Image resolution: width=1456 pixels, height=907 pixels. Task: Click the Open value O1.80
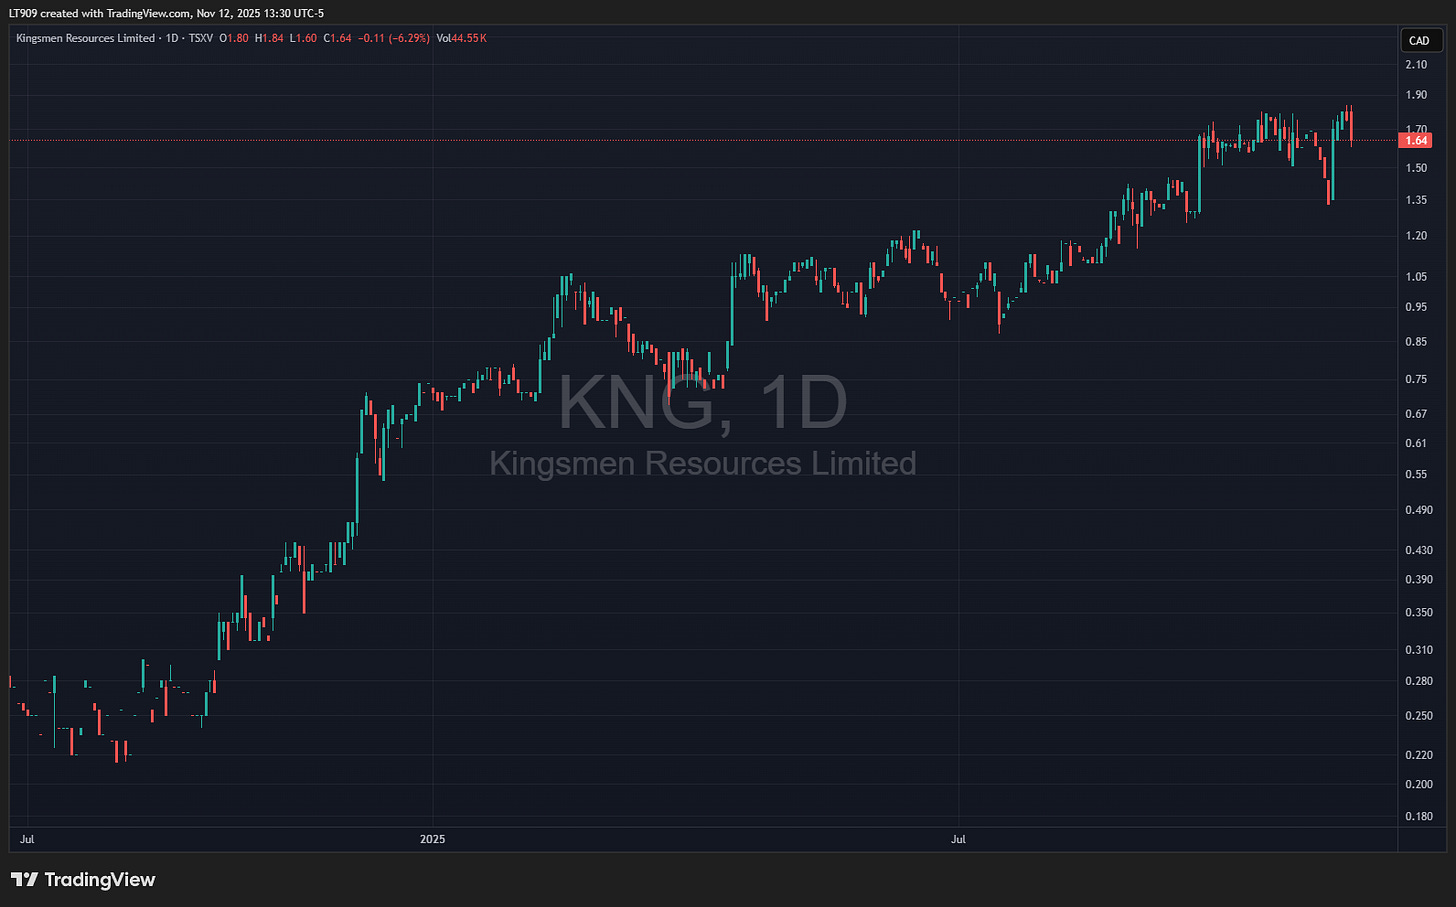234,38
